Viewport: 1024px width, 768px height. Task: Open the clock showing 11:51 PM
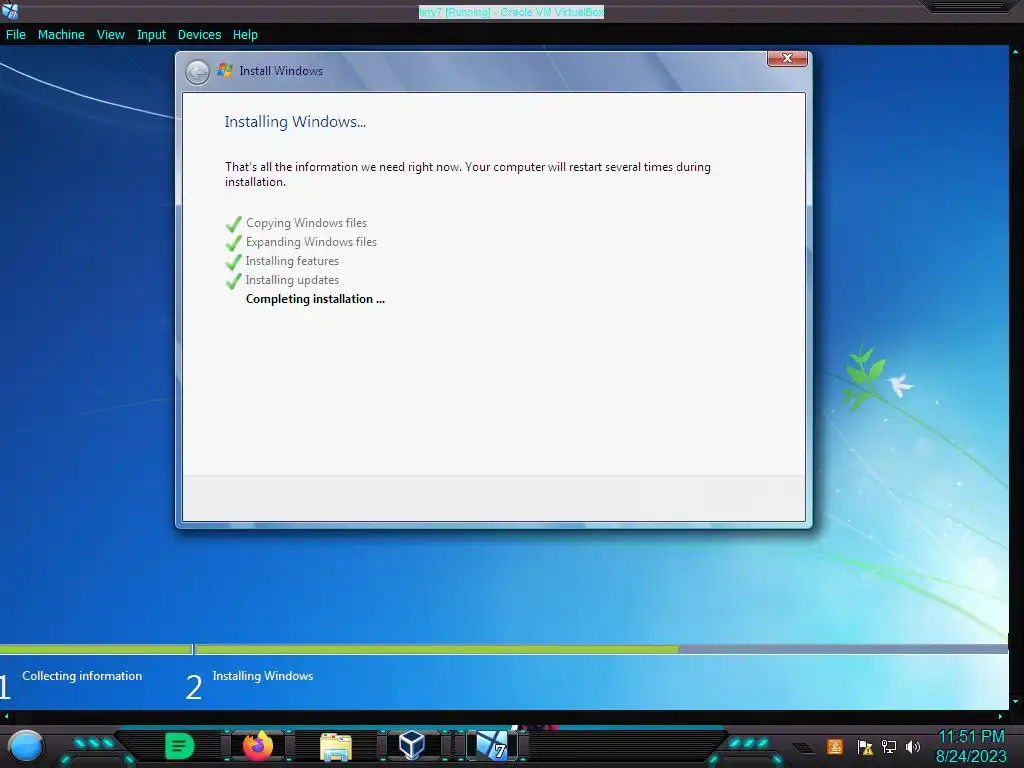point(971,736)
